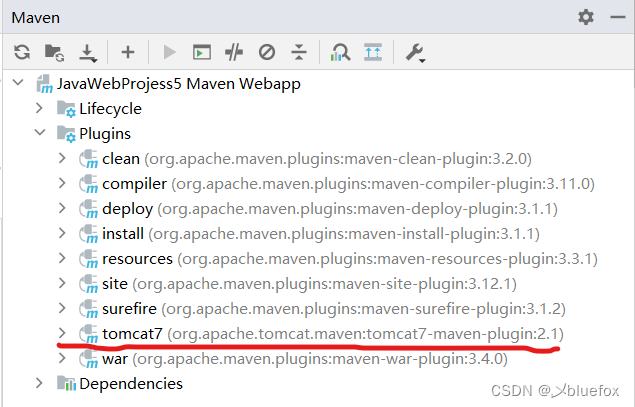Viewport: 635px width, 407px height.
Task: Select the Lifecycle tree item
Action: pos(110,109)
